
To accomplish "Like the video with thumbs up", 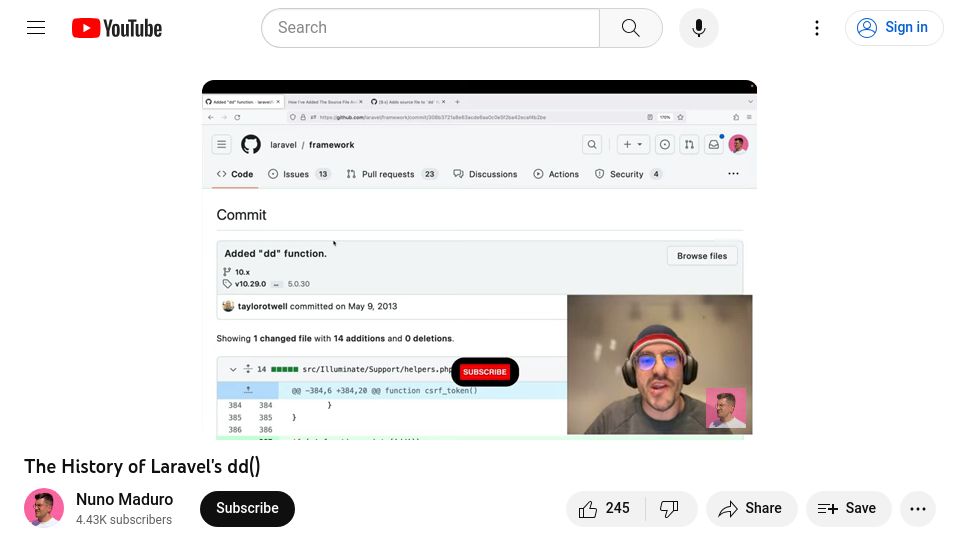I will [605, 508].
